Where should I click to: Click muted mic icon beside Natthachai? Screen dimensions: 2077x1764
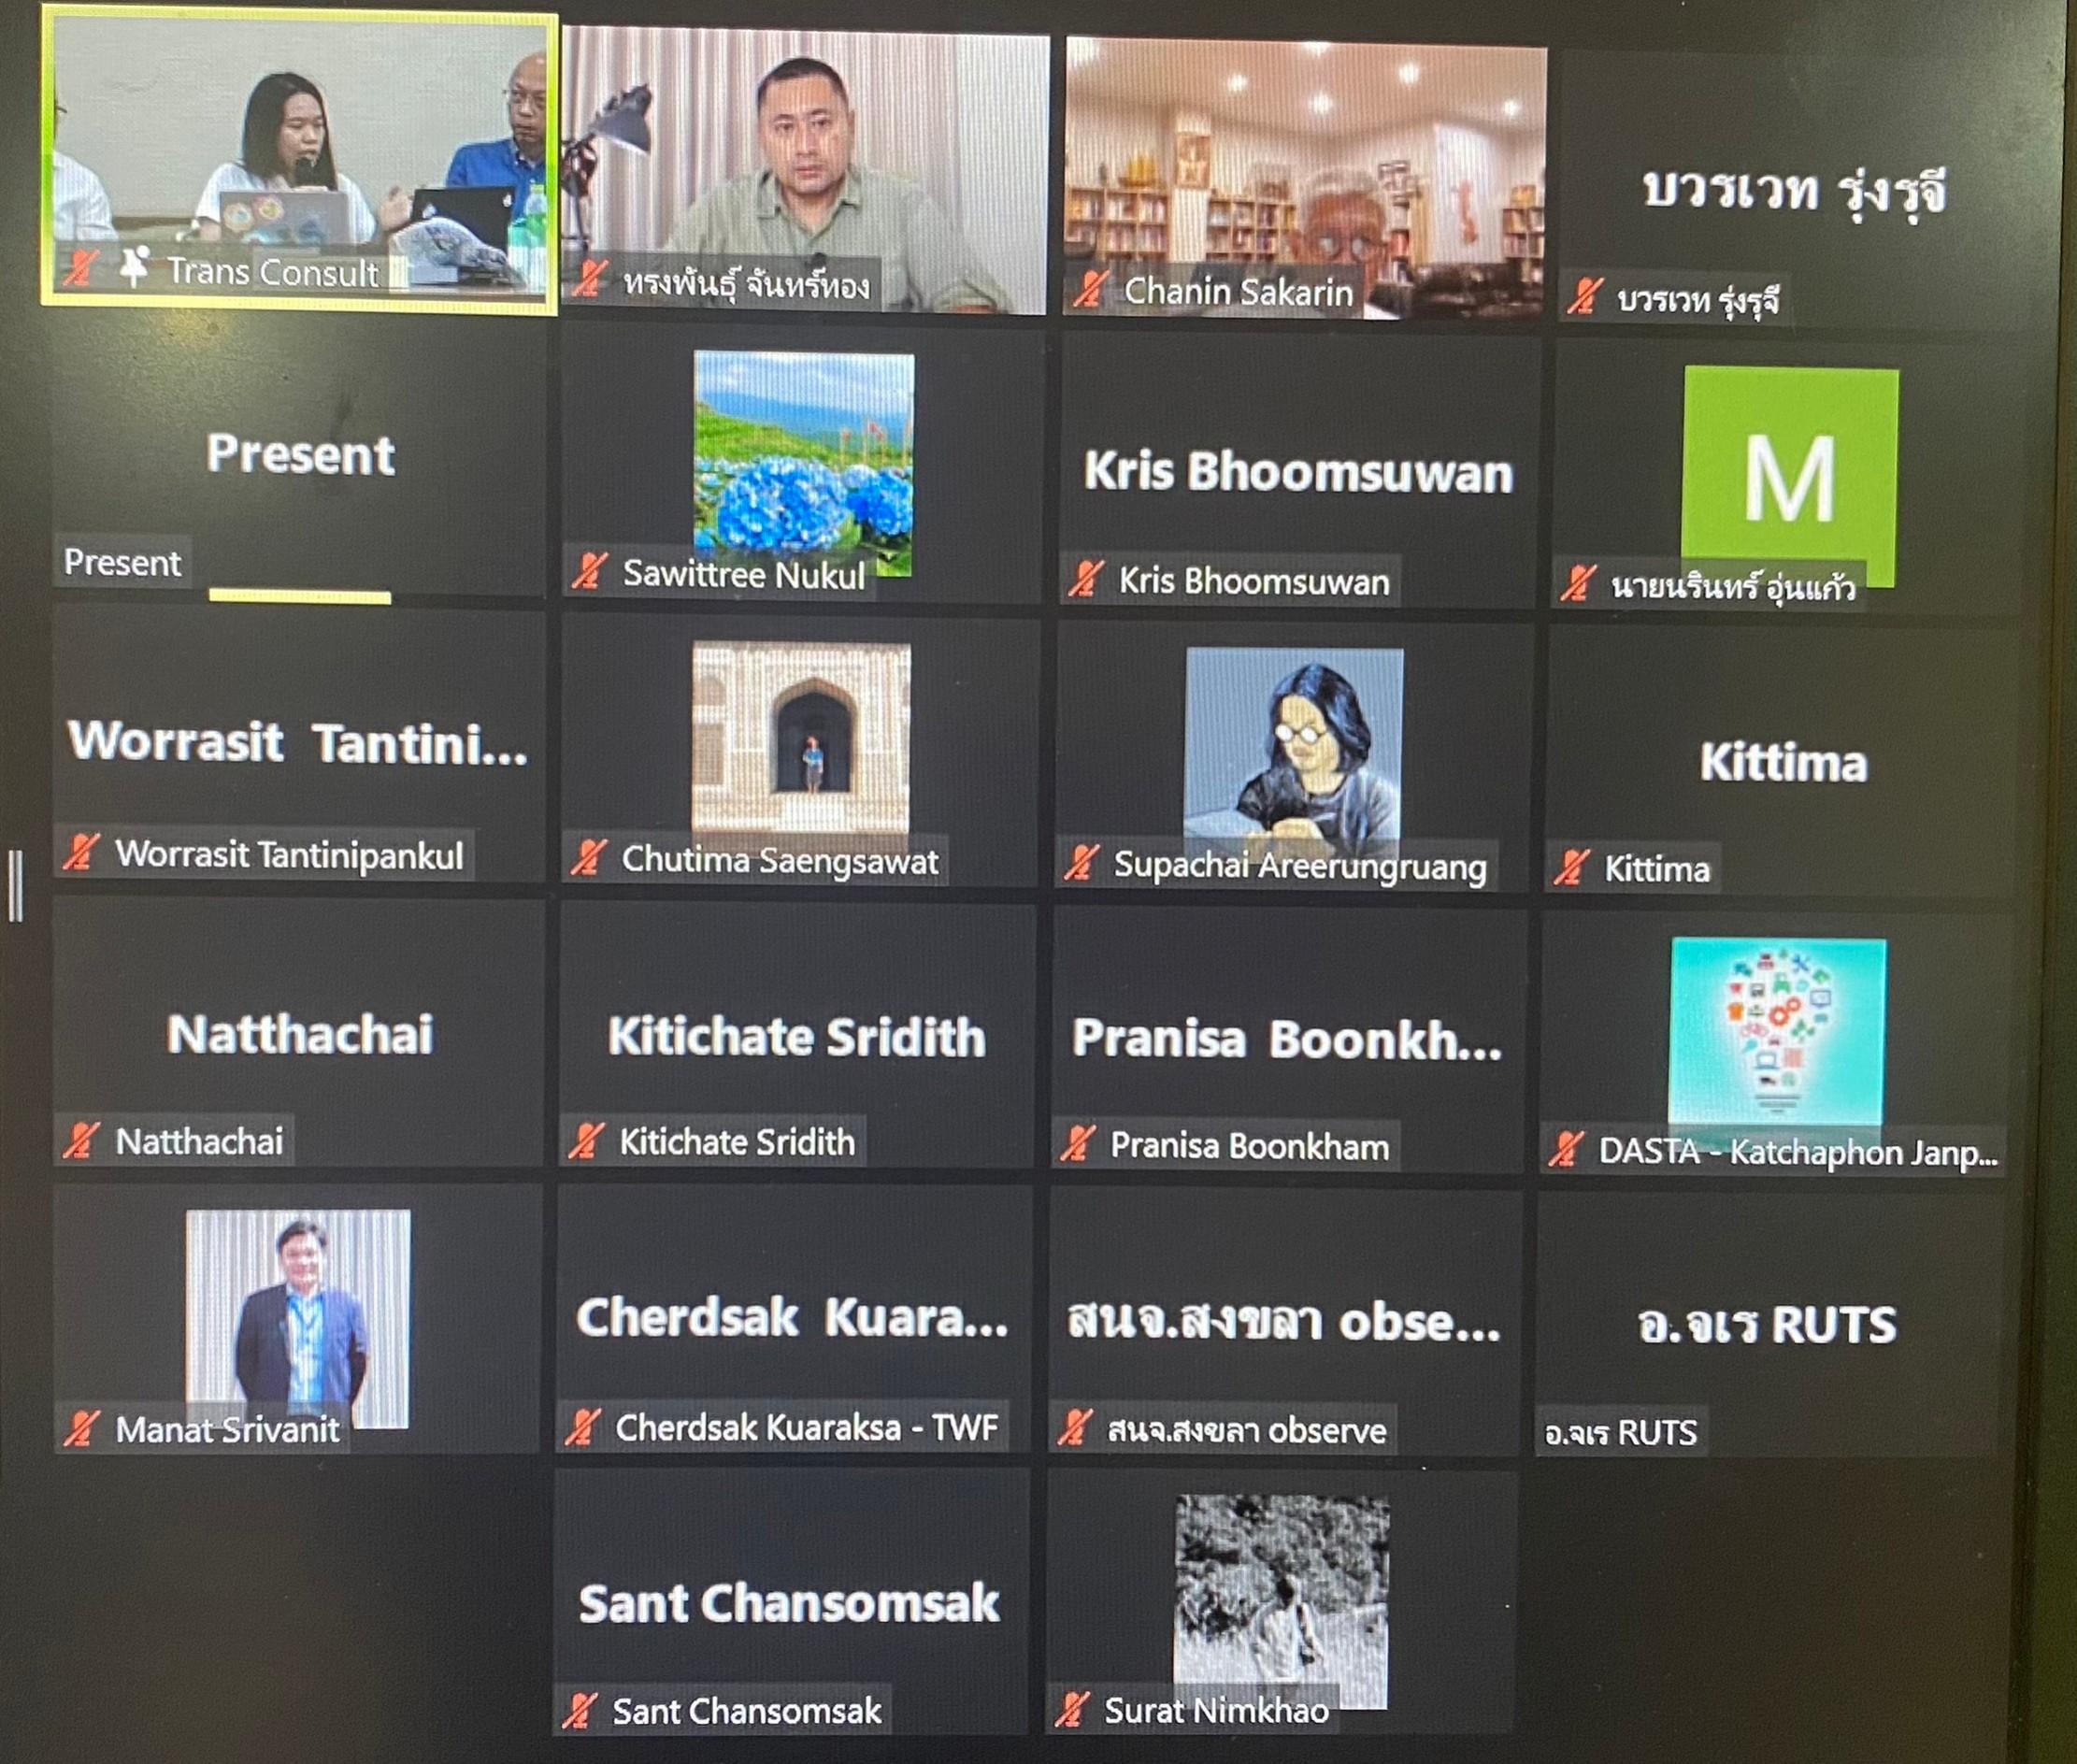point(82,1140)
